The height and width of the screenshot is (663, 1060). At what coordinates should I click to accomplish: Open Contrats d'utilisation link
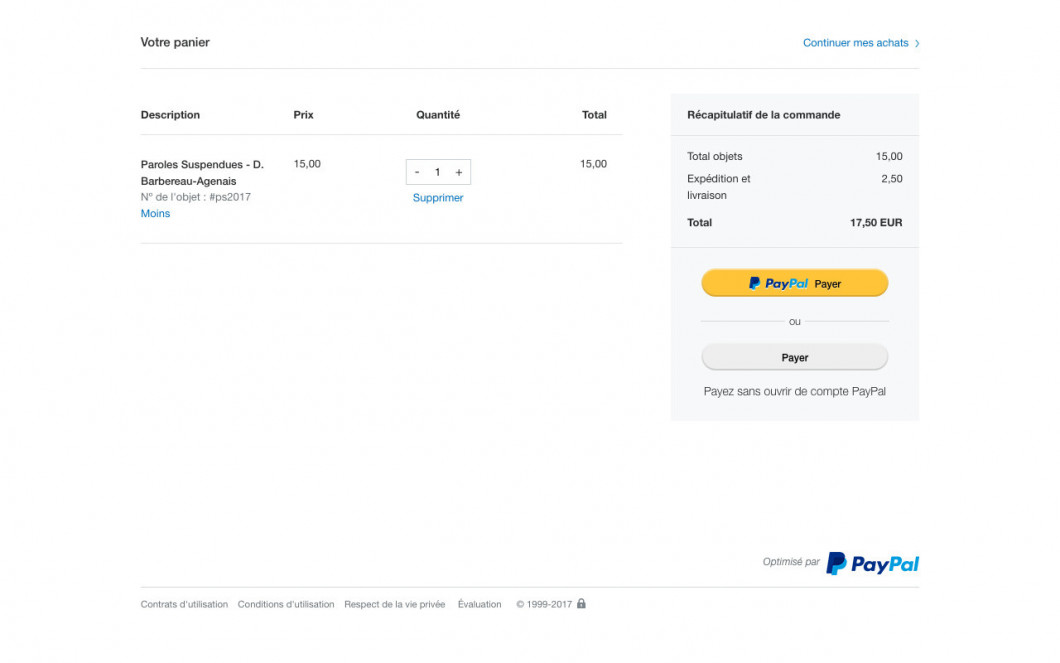pyautogui.click(x=184, y=604)
